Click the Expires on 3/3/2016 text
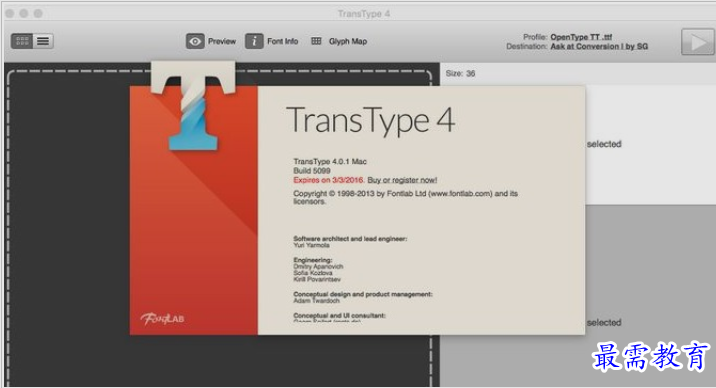The image size is (716, 388). [328, 180]
